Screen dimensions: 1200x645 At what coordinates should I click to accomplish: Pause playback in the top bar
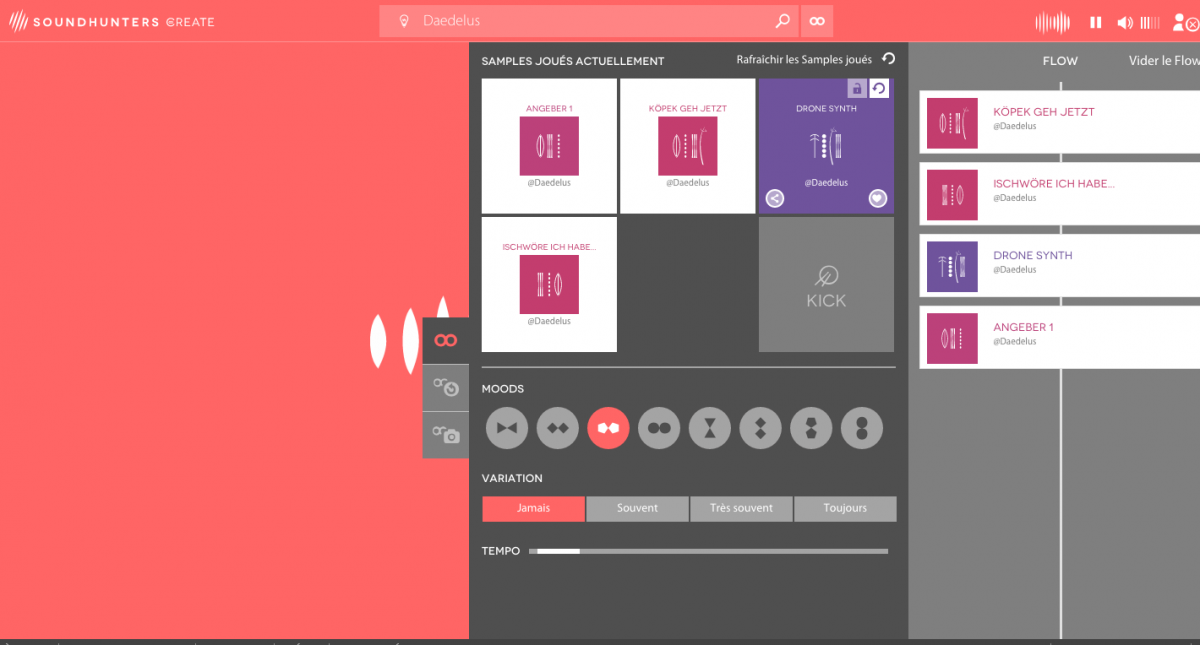1095,22
